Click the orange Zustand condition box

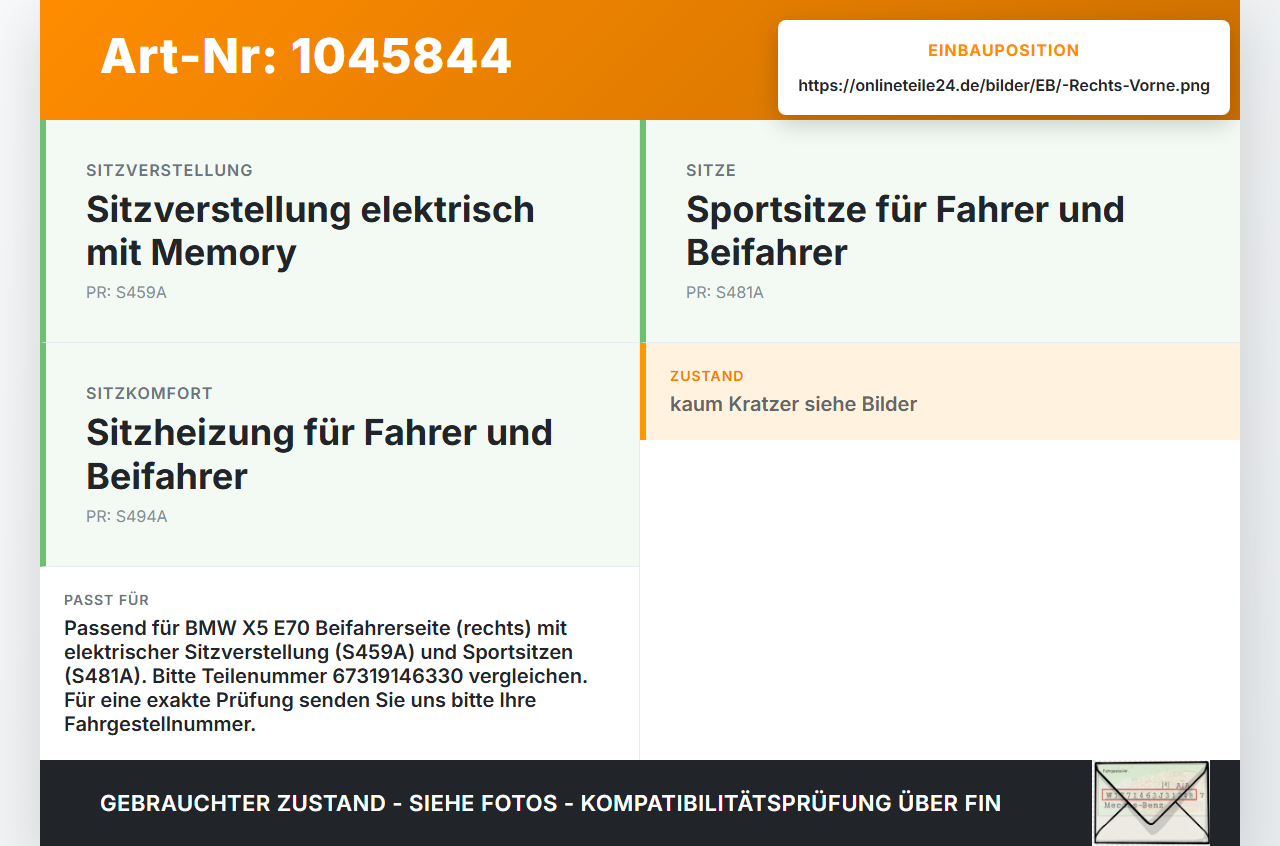(x=940, y=391)
